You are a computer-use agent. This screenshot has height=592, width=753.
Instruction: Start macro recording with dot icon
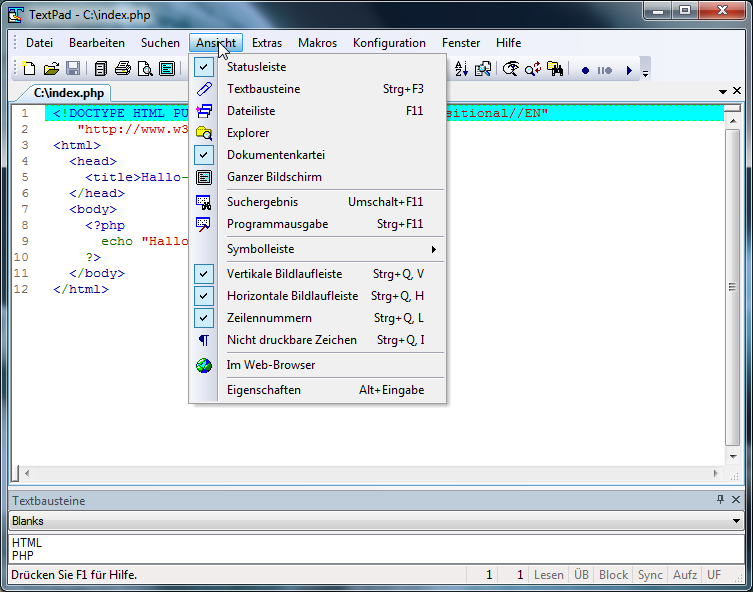[585, 71]
